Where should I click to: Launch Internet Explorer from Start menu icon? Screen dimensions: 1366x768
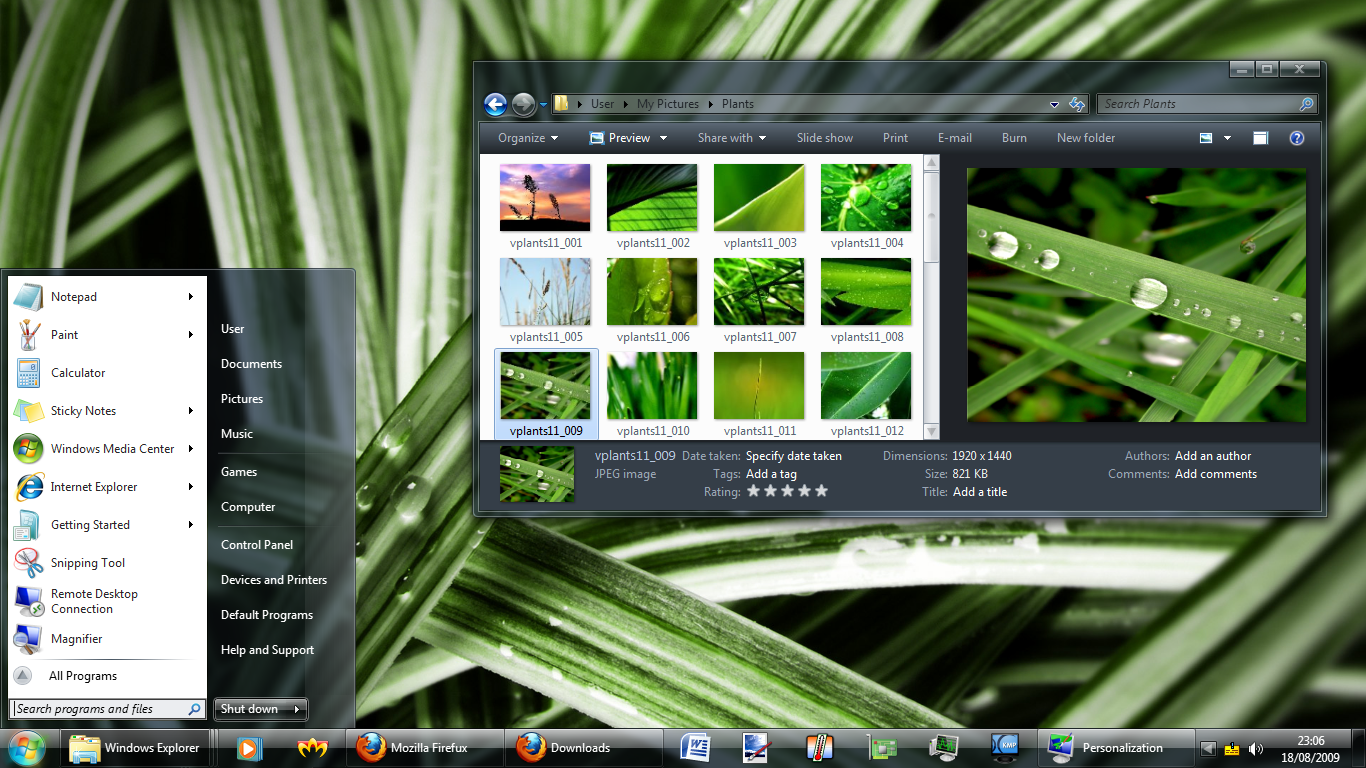pyautogui.click(x=28, y=487)
